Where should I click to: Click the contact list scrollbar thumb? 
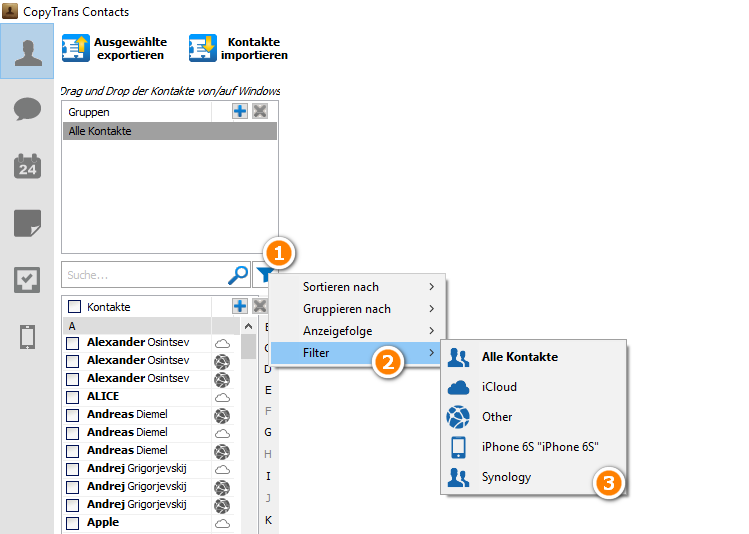pyautogui.click(x=248, y=346)
